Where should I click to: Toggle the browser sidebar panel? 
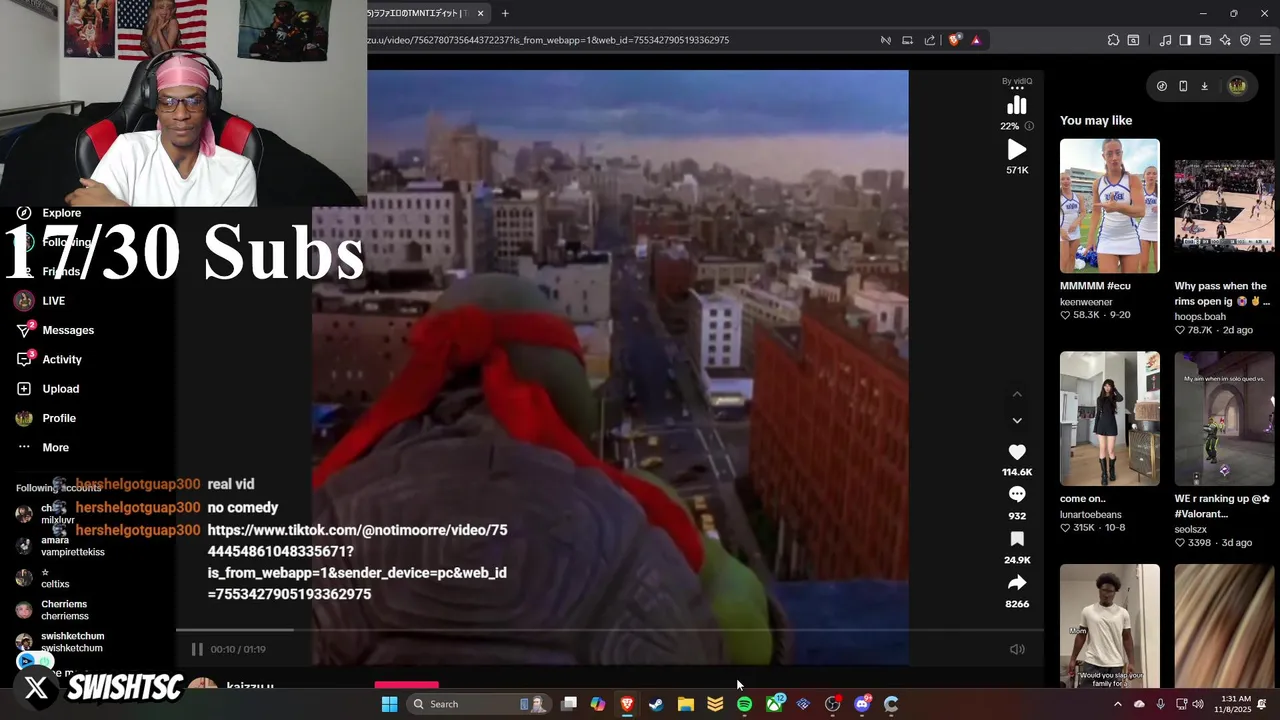(x=1185, y=40)
